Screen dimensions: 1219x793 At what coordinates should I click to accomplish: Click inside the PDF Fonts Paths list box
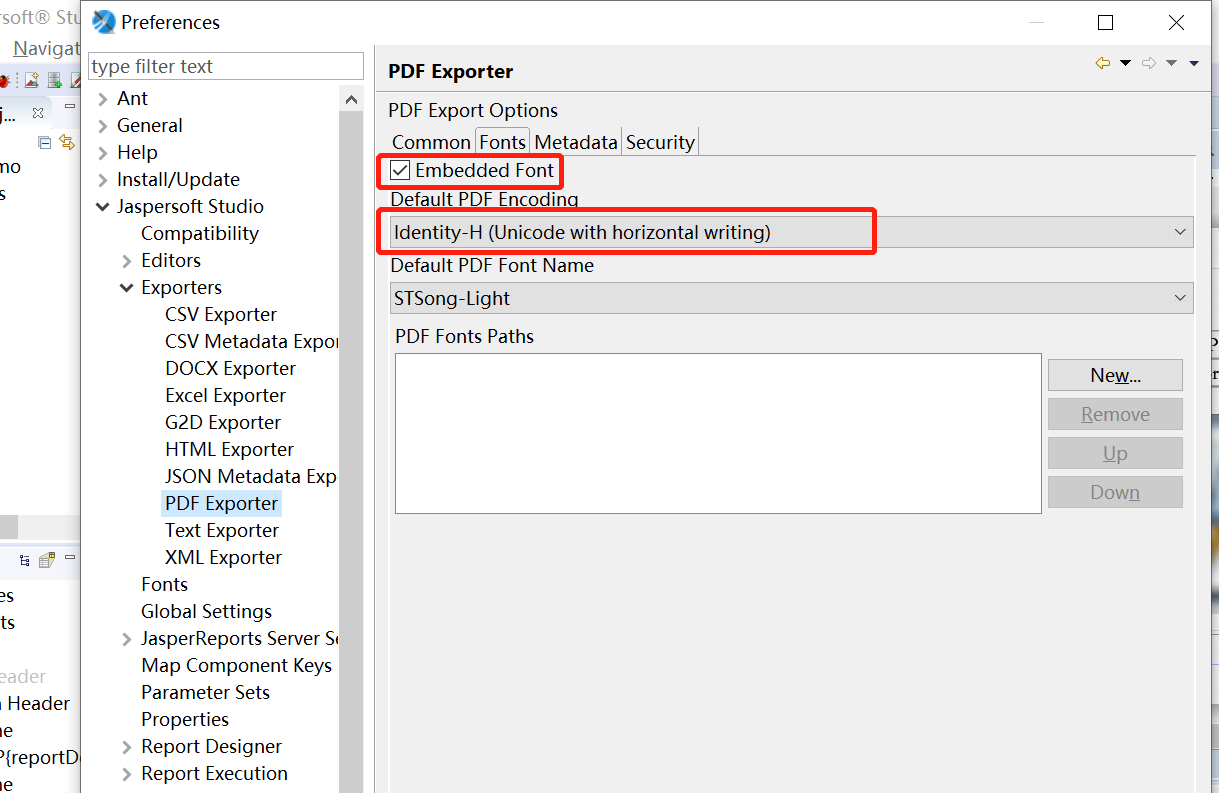tap(718, 433)
